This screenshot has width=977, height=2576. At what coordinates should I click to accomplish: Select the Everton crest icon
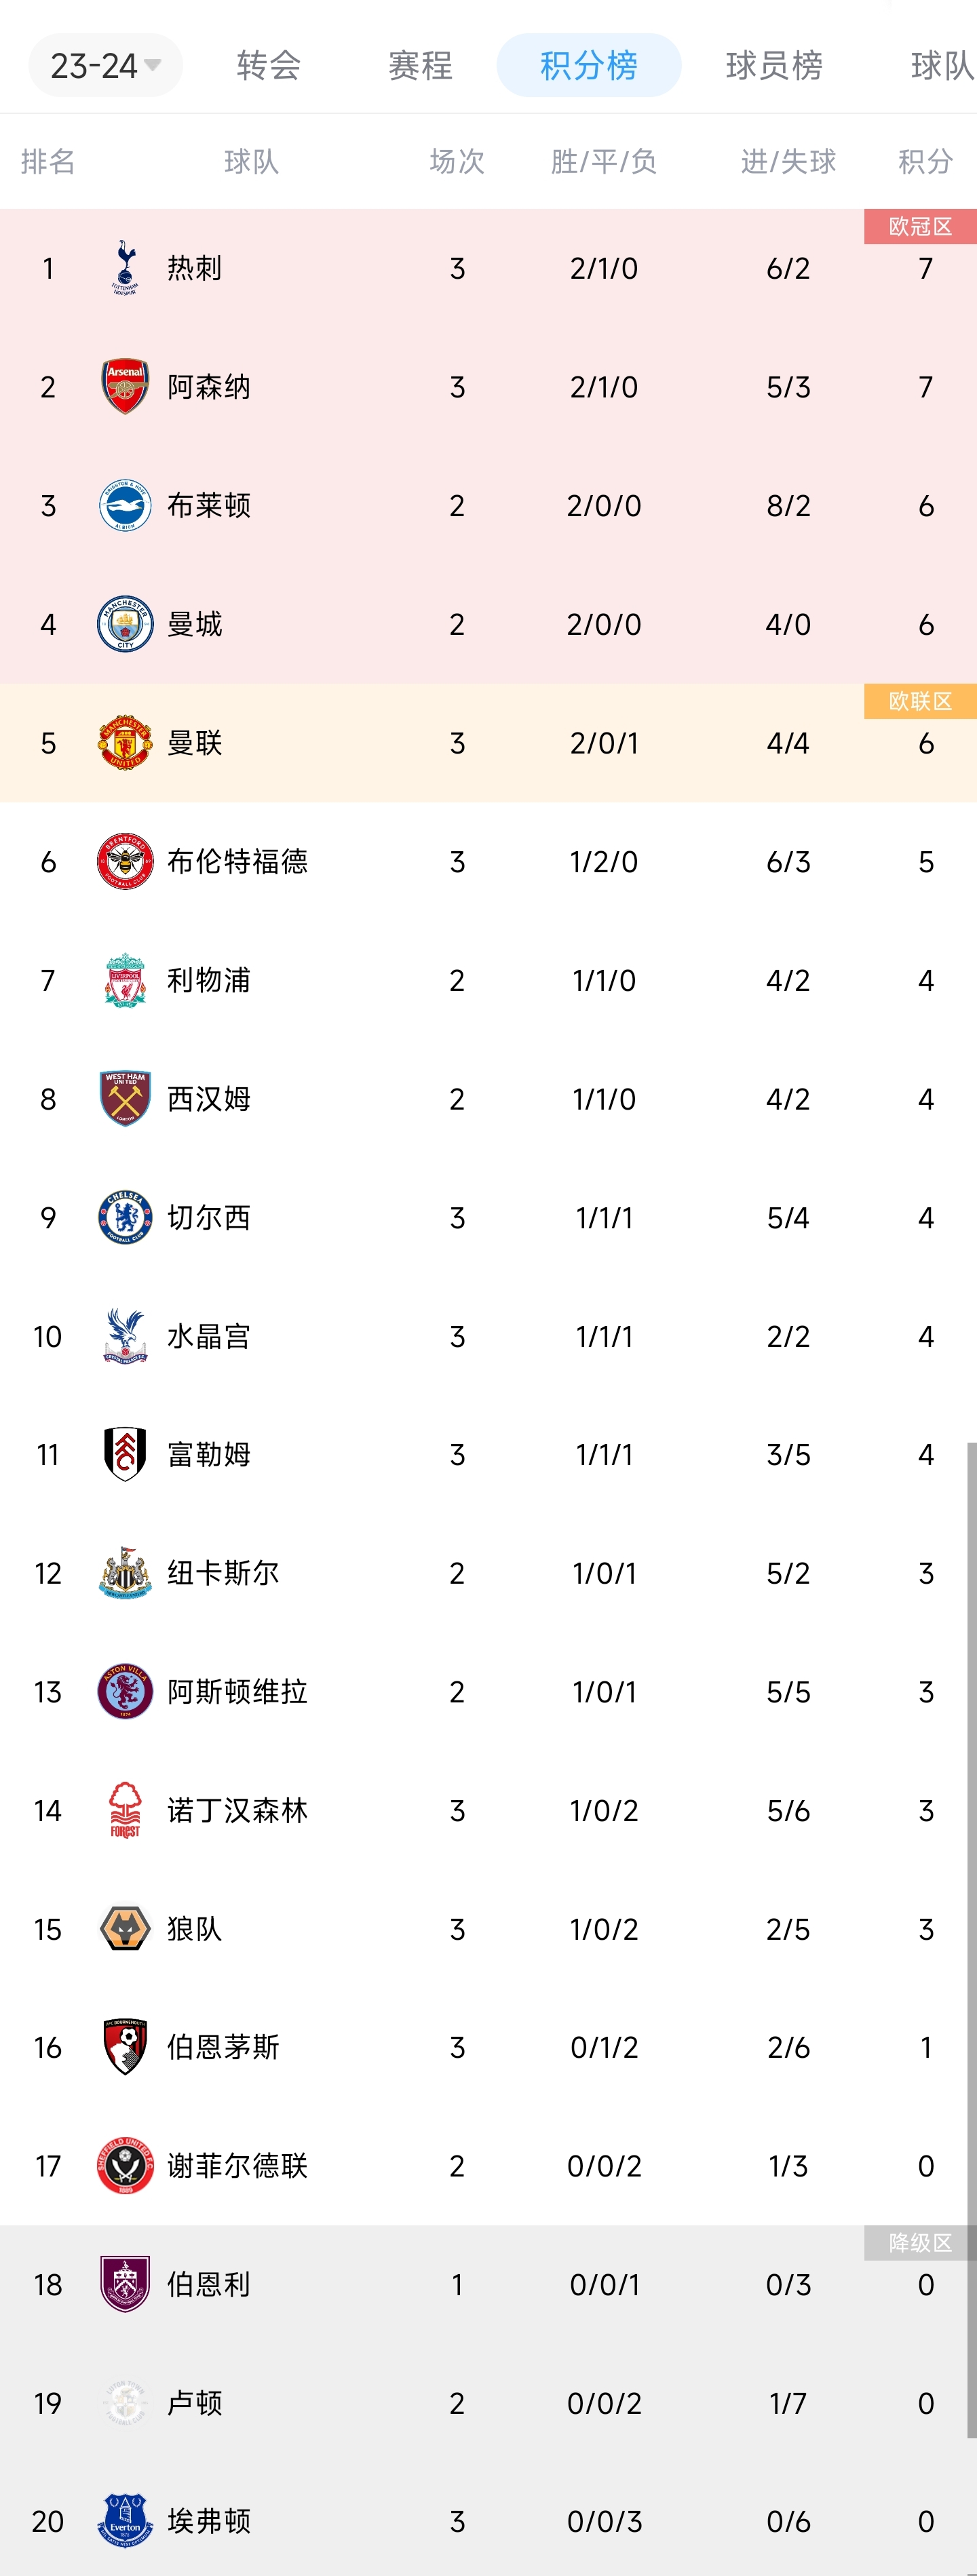(125, 2521)
